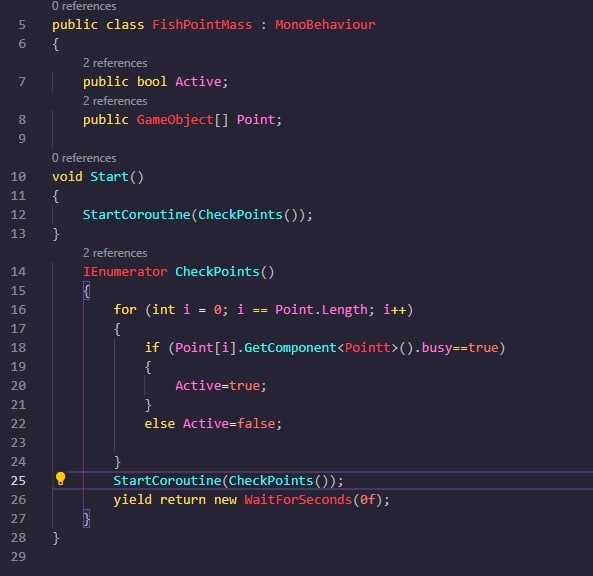
Task: Click line number 29 in gutter
Action: (x=18, y=557)
